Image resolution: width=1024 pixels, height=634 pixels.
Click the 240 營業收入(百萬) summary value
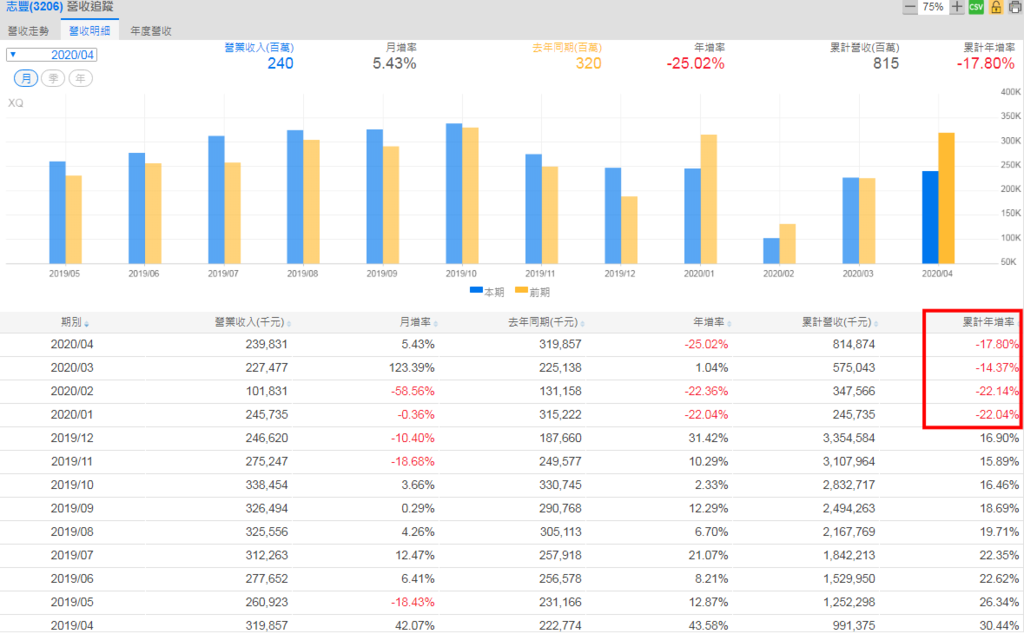point(280,63)
